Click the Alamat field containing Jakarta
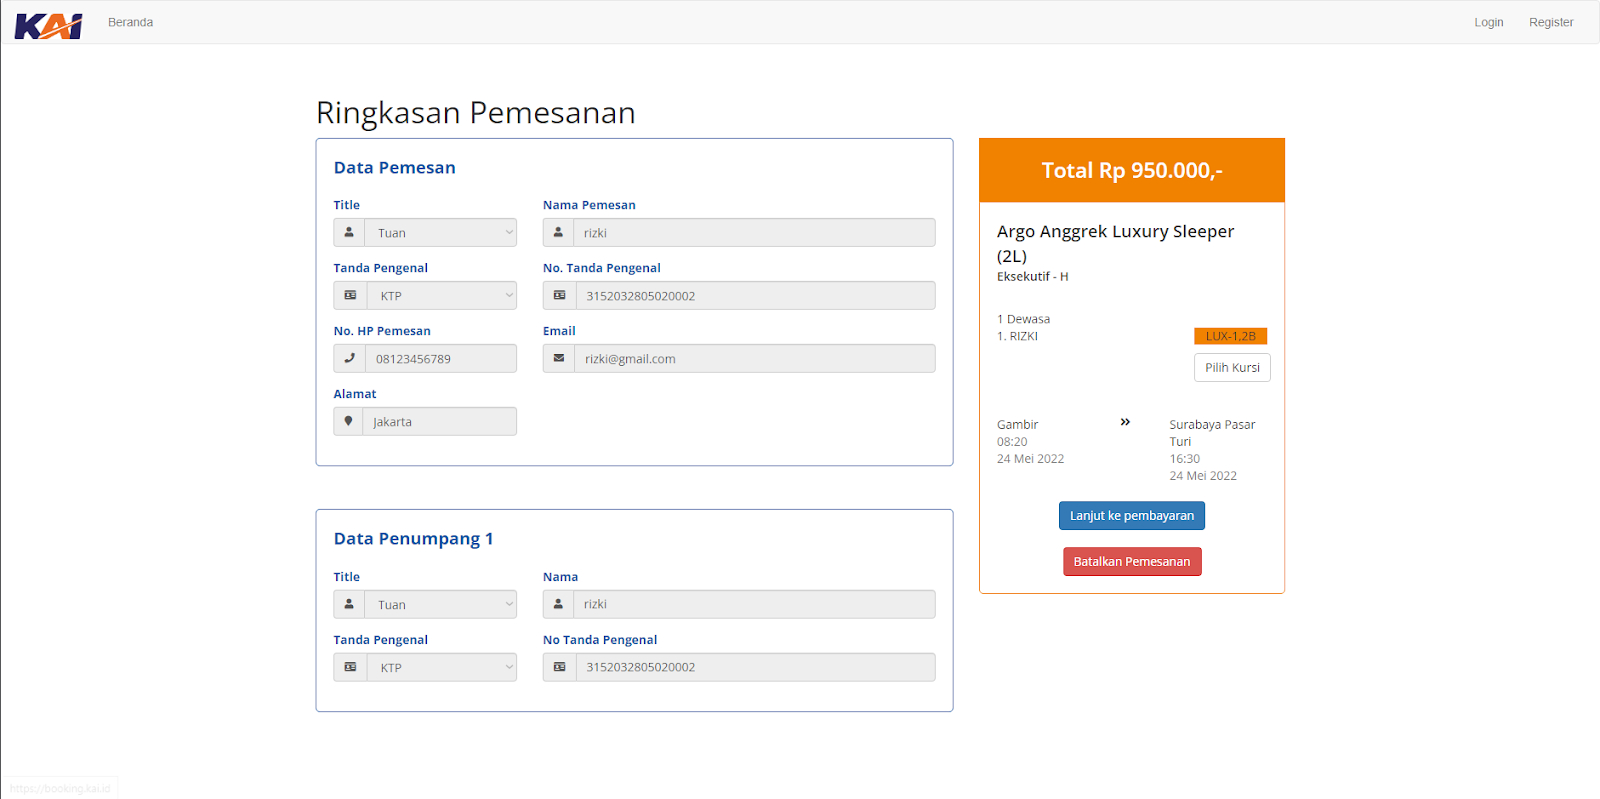The image size is (1600, 799). 440,421
